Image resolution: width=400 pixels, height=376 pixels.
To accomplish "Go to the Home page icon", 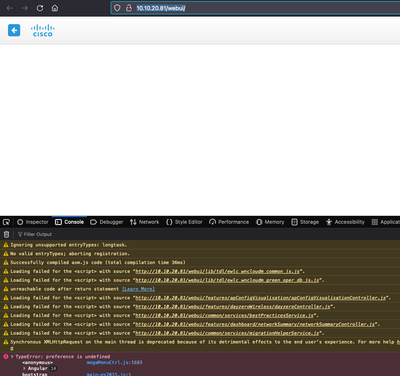I will pos(55,8).
